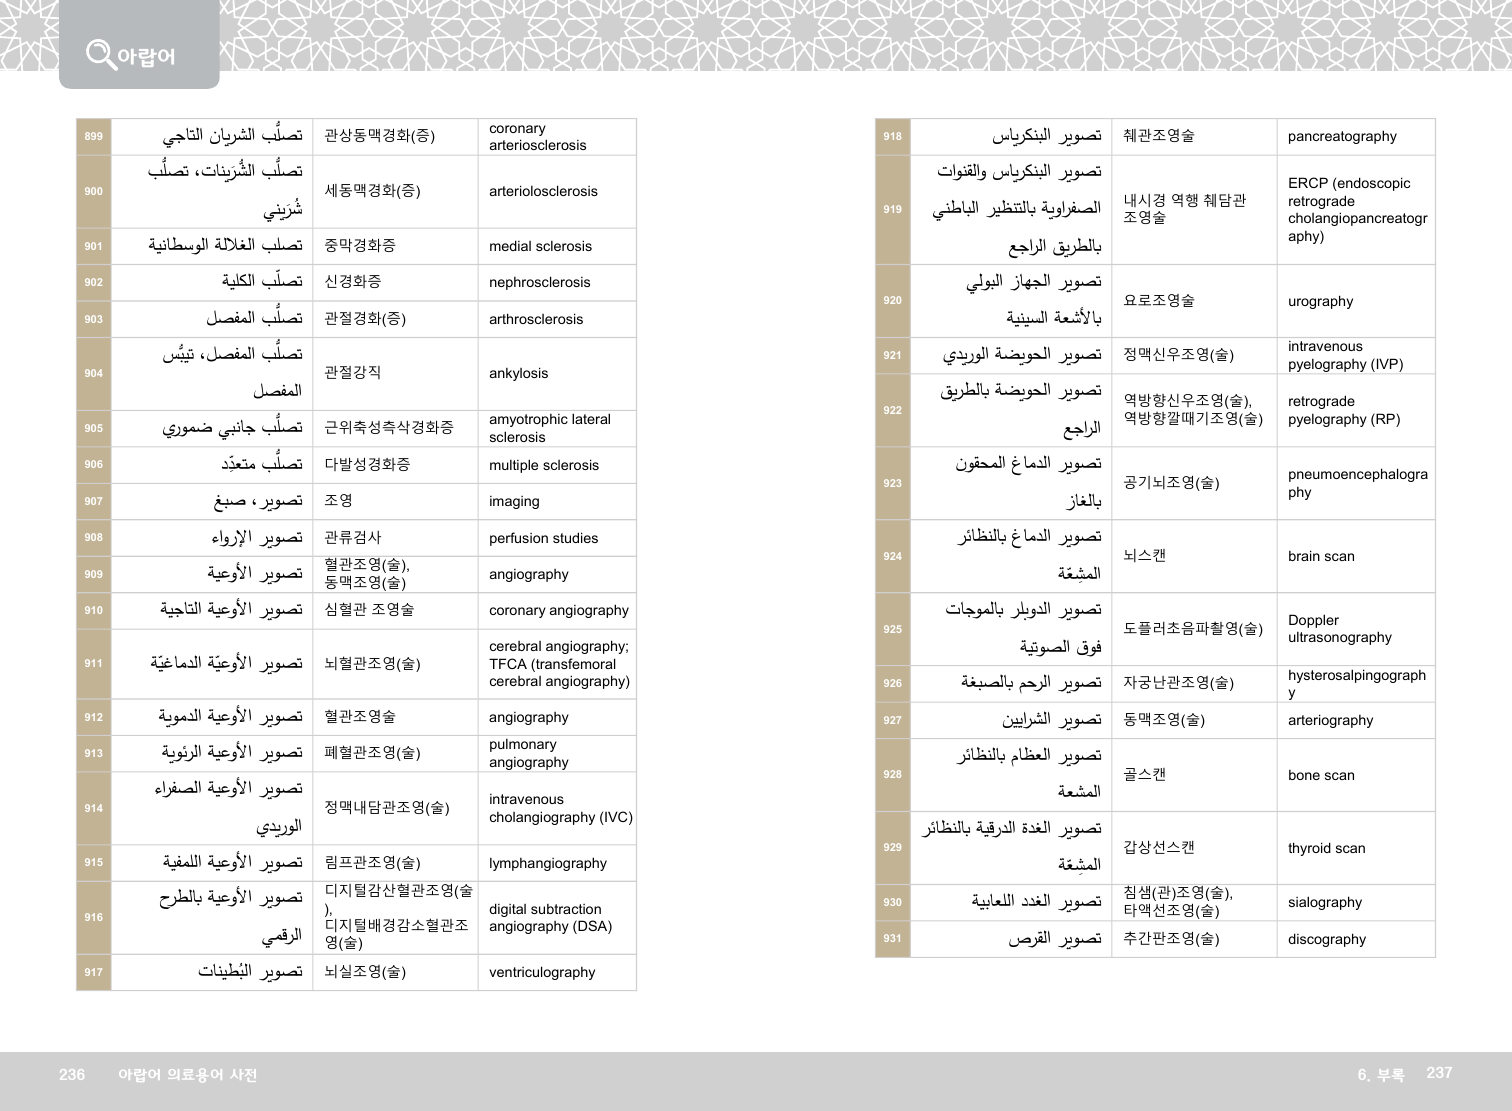Select Korean term 갑상선스캔
1512x1111 pixels.
coord(1158,847)
